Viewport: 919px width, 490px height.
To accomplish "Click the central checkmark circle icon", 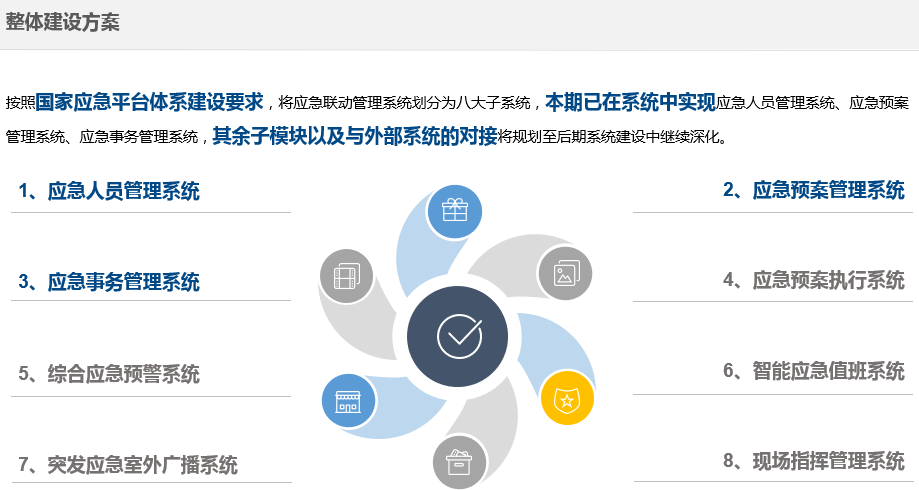I will (458, 336).
